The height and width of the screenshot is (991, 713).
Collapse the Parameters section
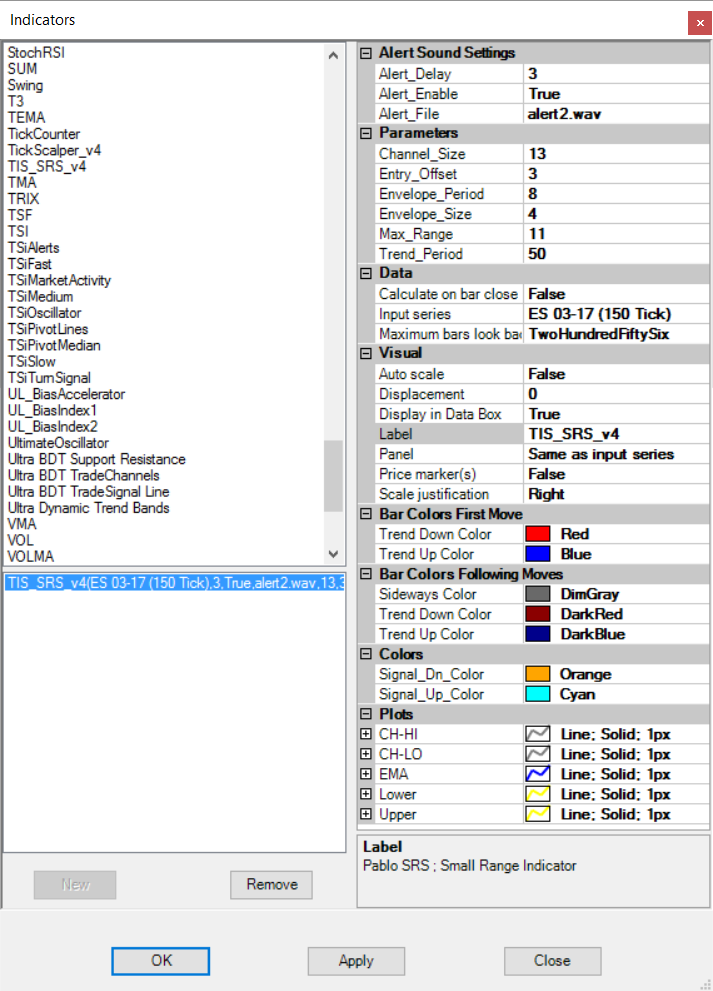[x=366, y=133]
